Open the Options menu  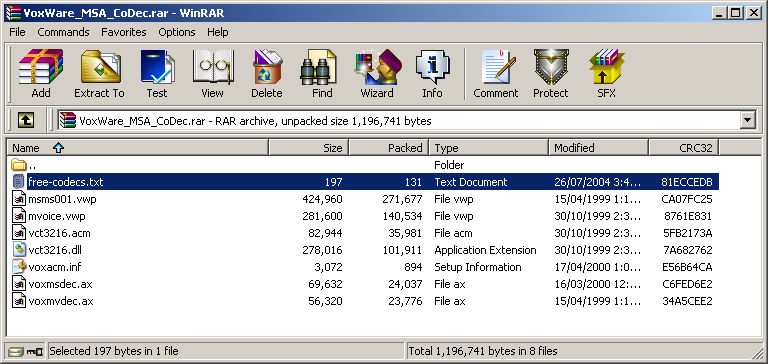click(x=176, y=32)
